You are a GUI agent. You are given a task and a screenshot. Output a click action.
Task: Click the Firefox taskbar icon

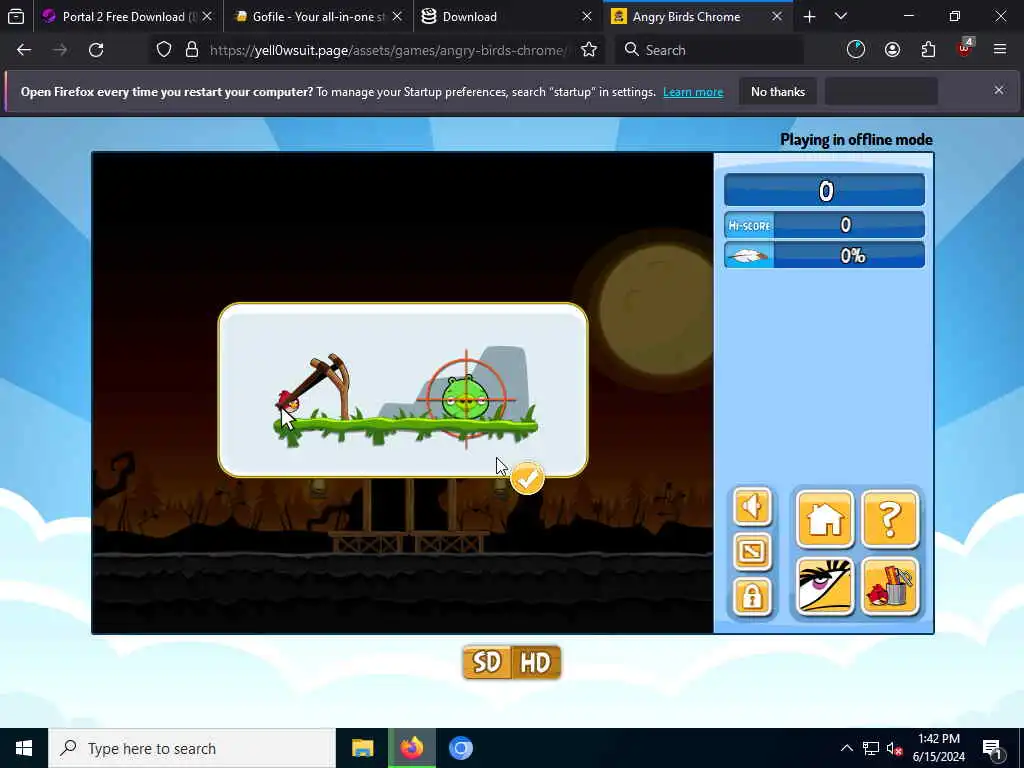tap(411, 748)
